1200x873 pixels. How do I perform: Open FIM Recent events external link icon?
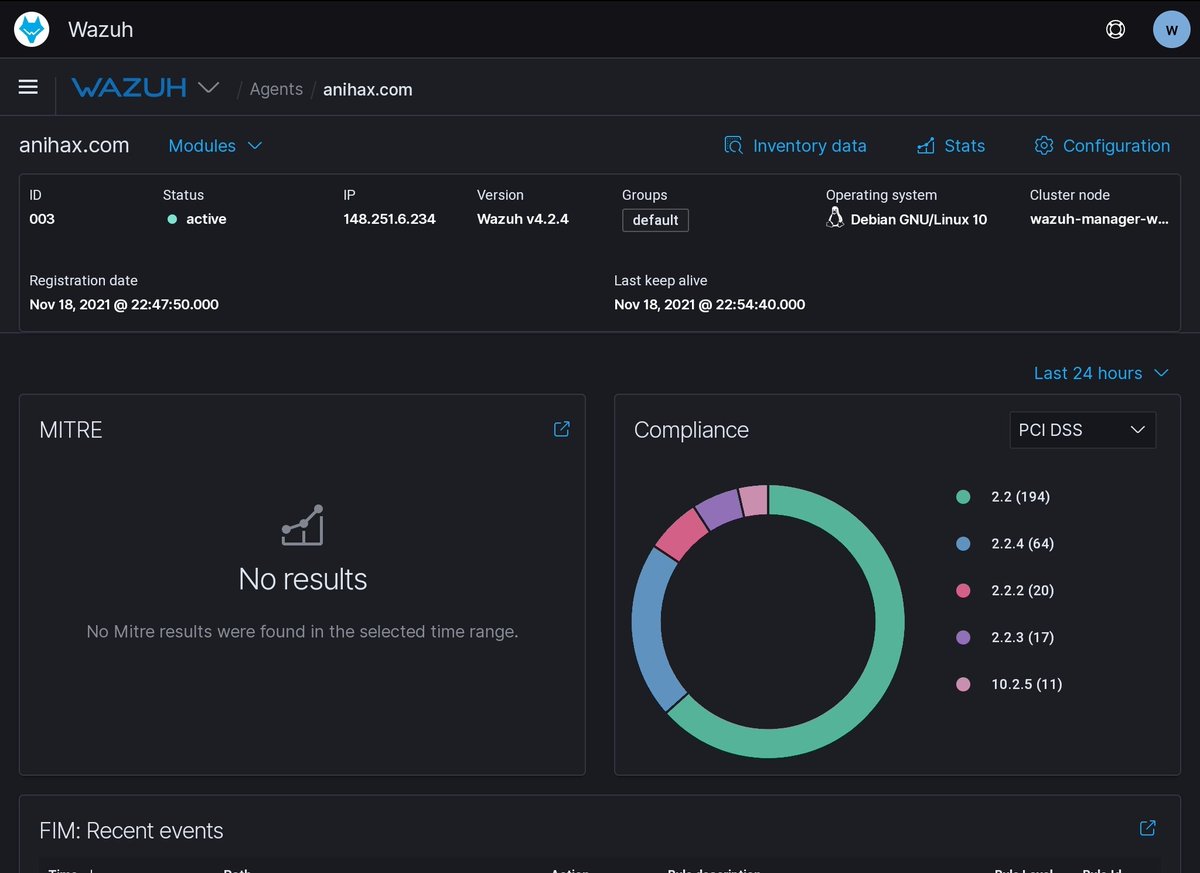tap(1148, 828)
